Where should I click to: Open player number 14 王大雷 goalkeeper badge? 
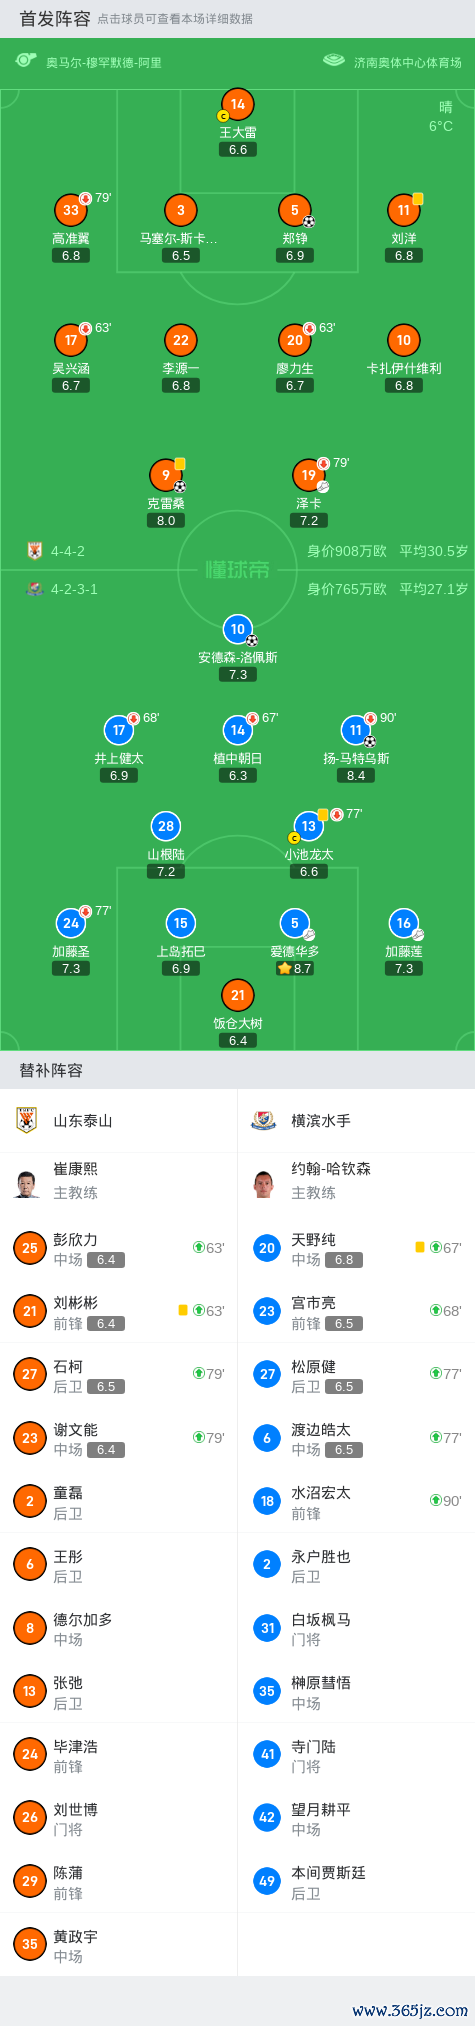pyautogui.click(x=237, y=104)
